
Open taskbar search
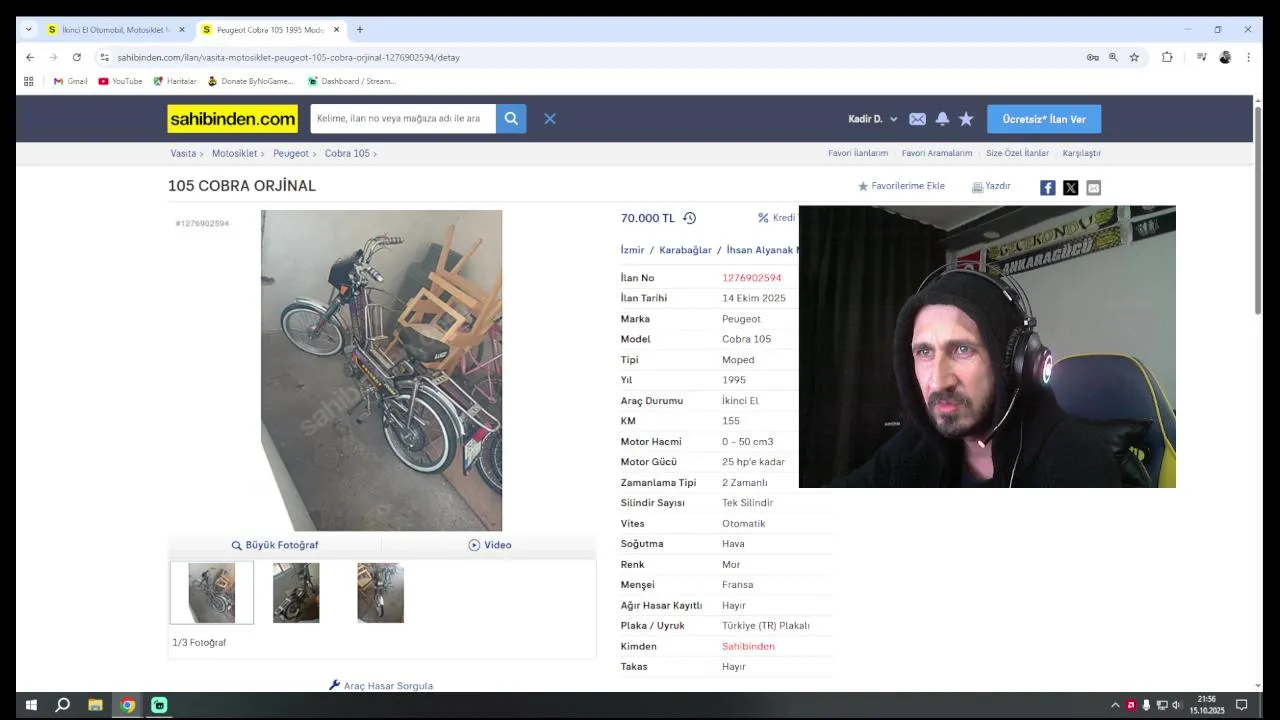(62, 705)
